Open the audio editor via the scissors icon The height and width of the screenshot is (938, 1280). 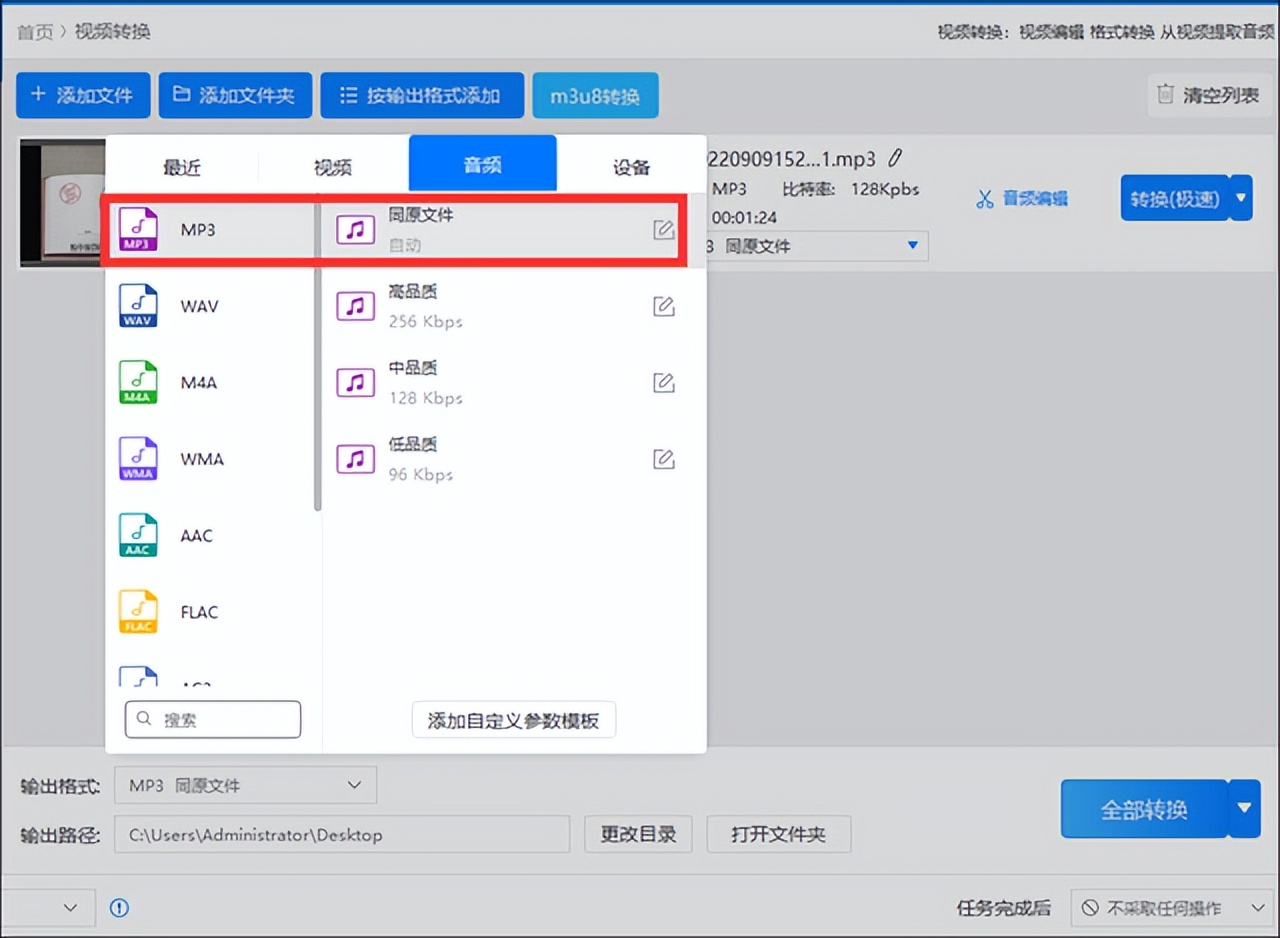(987, 198)
